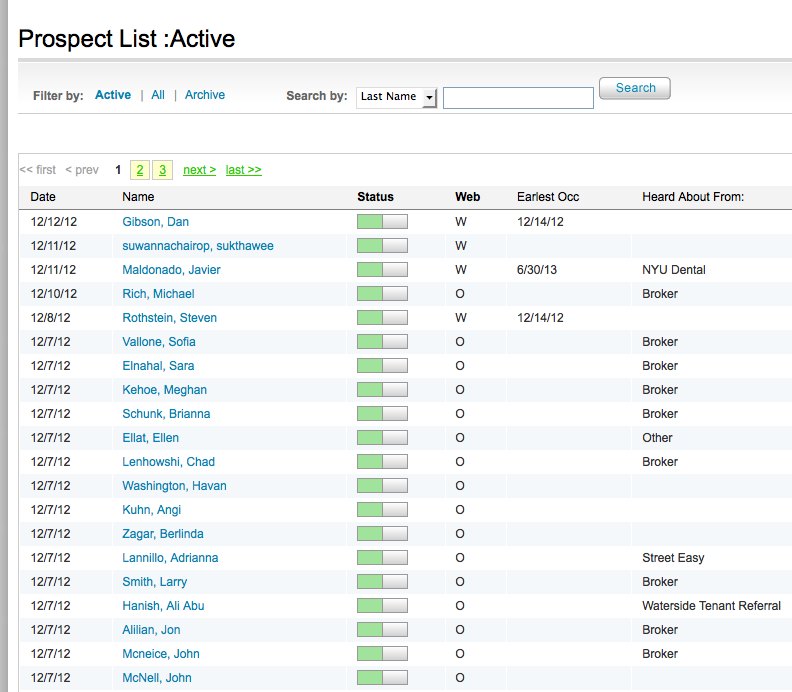Open prospect Hanish, Ali Abu
This screenshot has height=692, width=792.
[x=163, y=606]
